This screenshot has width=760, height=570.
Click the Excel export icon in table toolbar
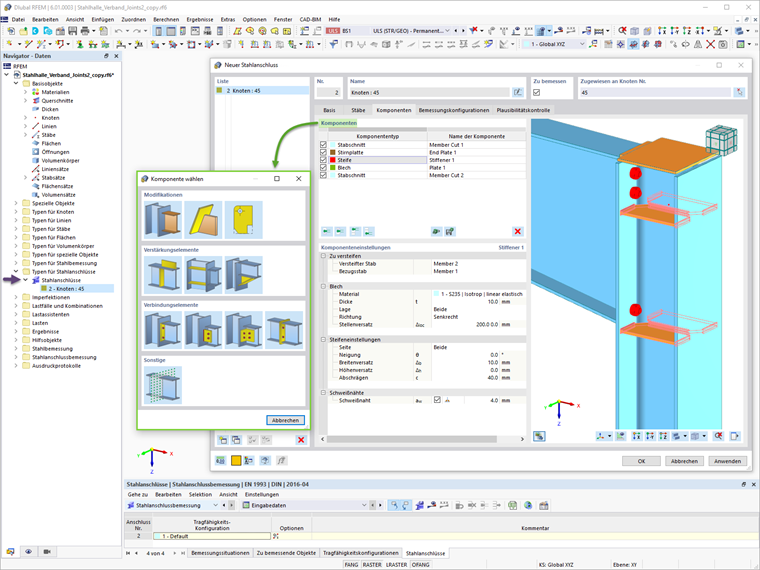click(512, 505)
